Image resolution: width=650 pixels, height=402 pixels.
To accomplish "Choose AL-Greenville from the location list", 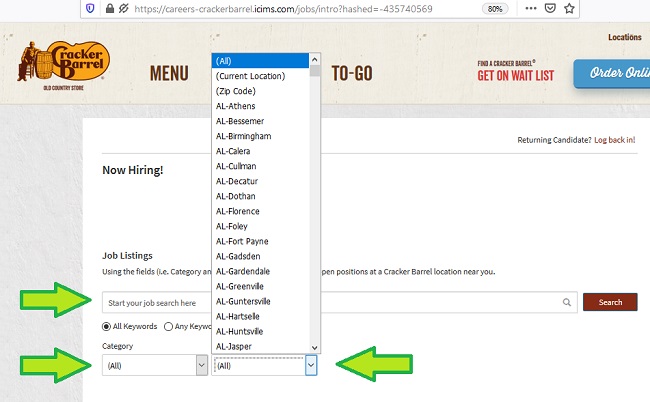I will 260,286.
